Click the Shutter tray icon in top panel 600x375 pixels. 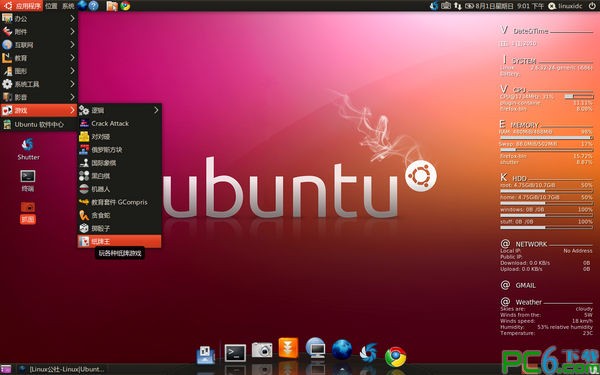[x=434, y=6]
